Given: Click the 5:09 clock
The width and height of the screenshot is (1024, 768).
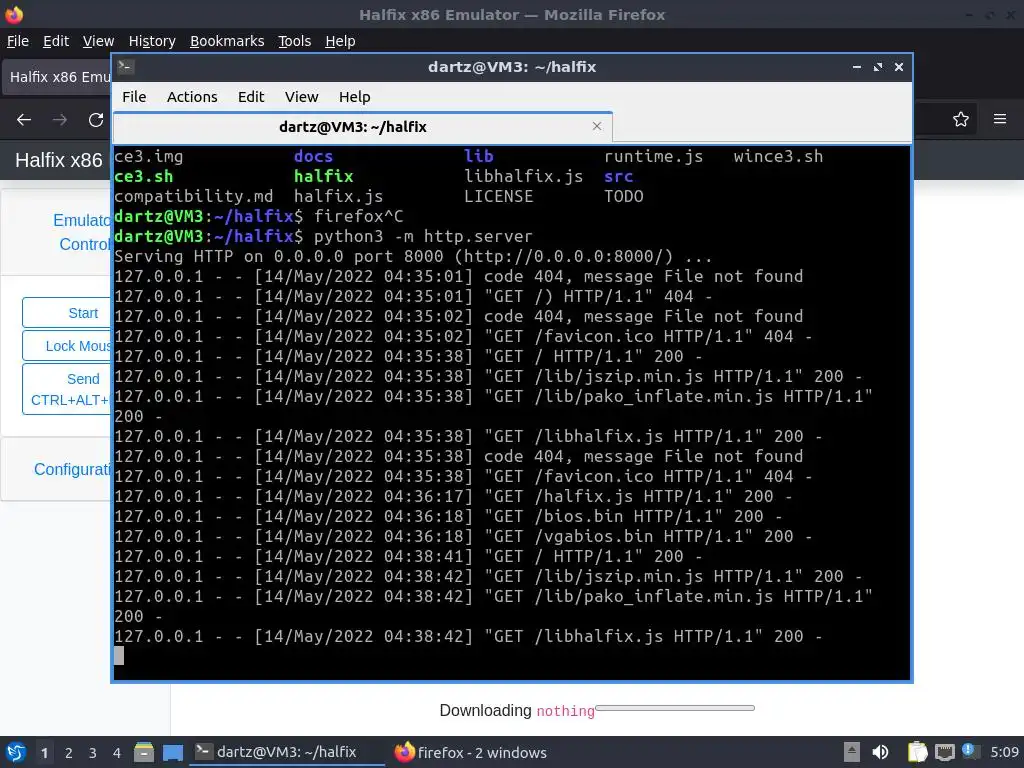Looking at the screenshot, I should coord(1004,752).
